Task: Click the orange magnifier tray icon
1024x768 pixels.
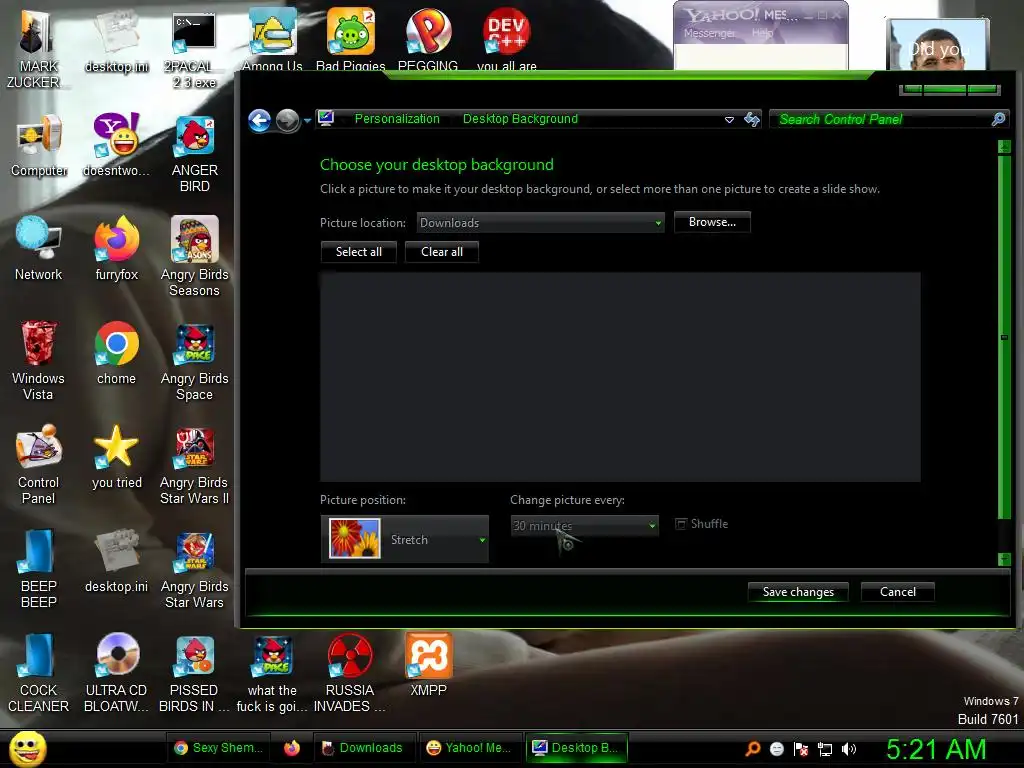Action: [x=752, y=748]
